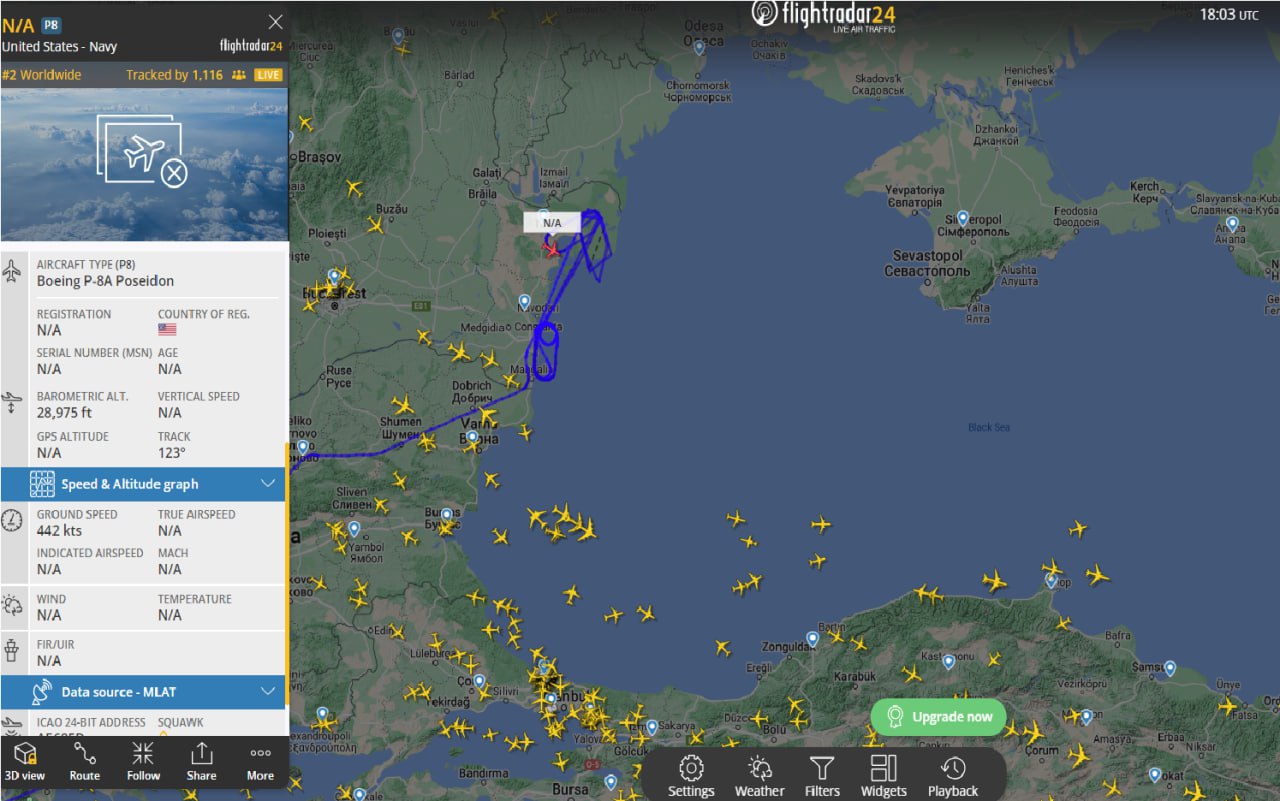Show the flight Route icon
Image resolution: width=1280 pixels, height=801 pixels.
tap(84, 753)
